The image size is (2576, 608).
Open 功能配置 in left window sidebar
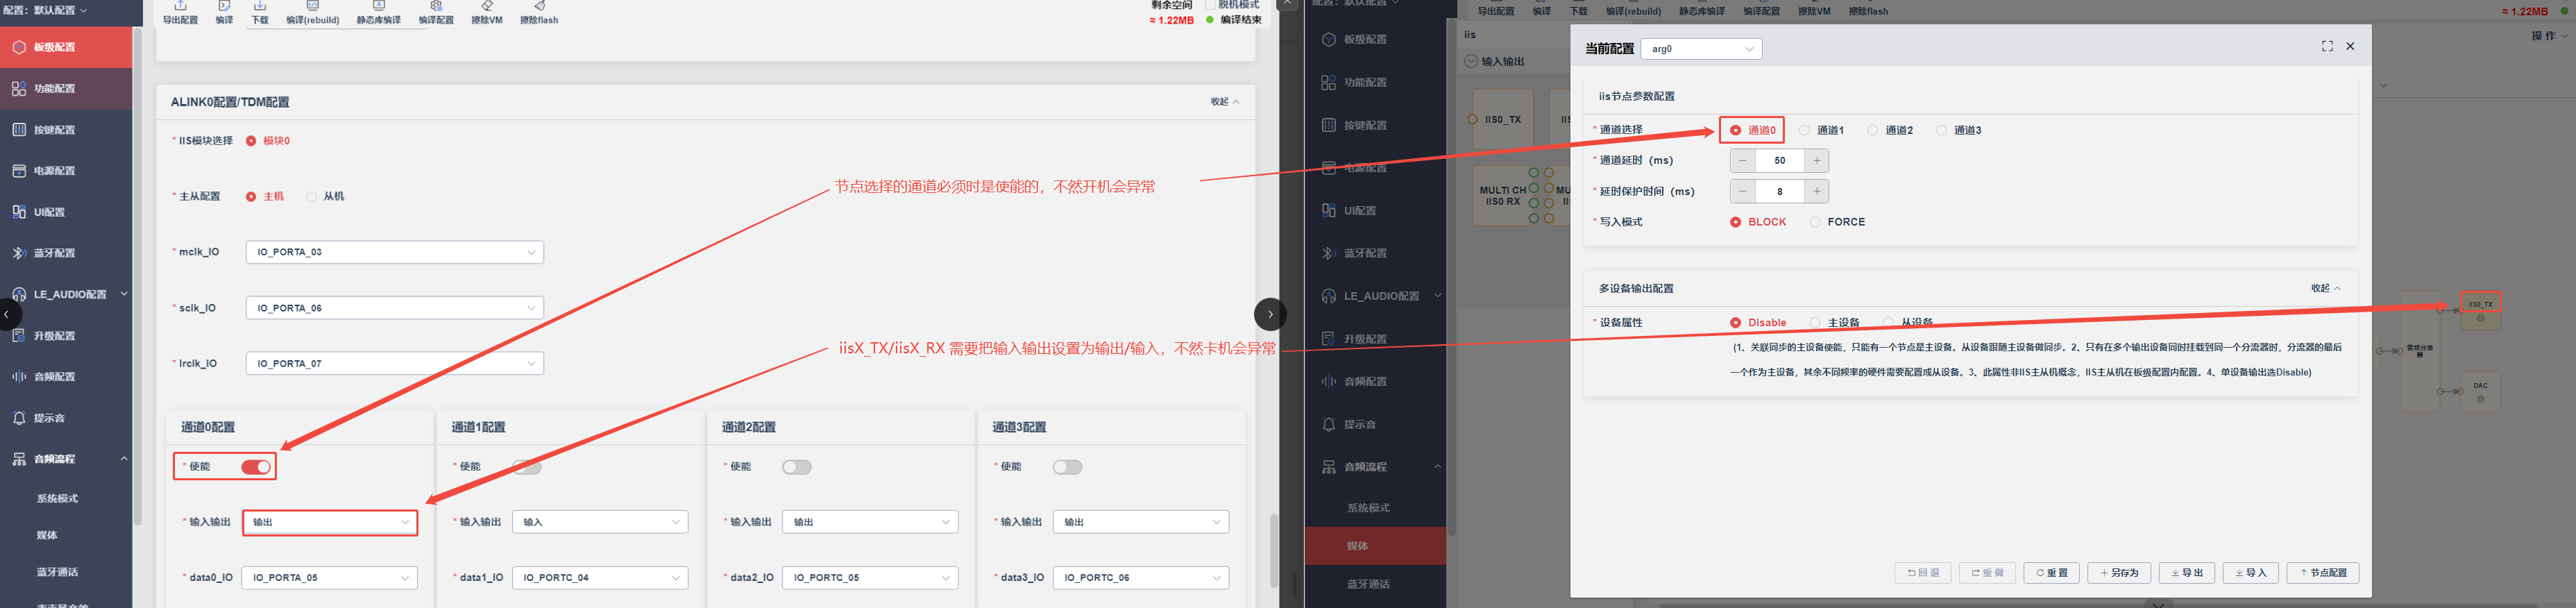tap(66, 88)
